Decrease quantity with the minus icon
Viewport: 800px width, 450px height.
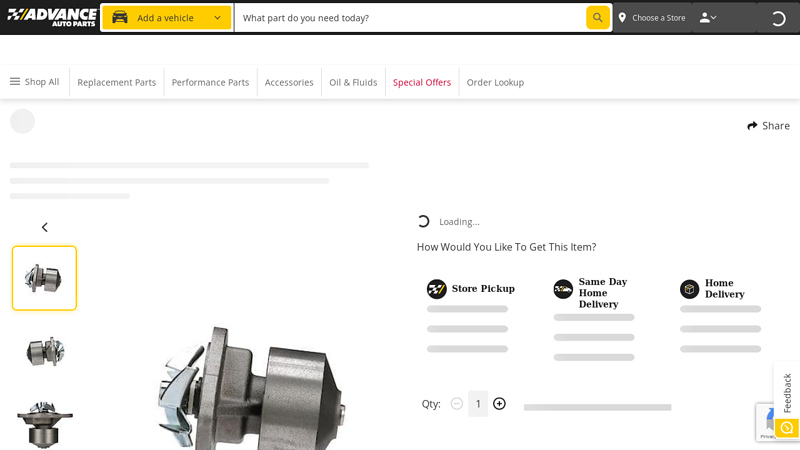(x=457, y=404)
